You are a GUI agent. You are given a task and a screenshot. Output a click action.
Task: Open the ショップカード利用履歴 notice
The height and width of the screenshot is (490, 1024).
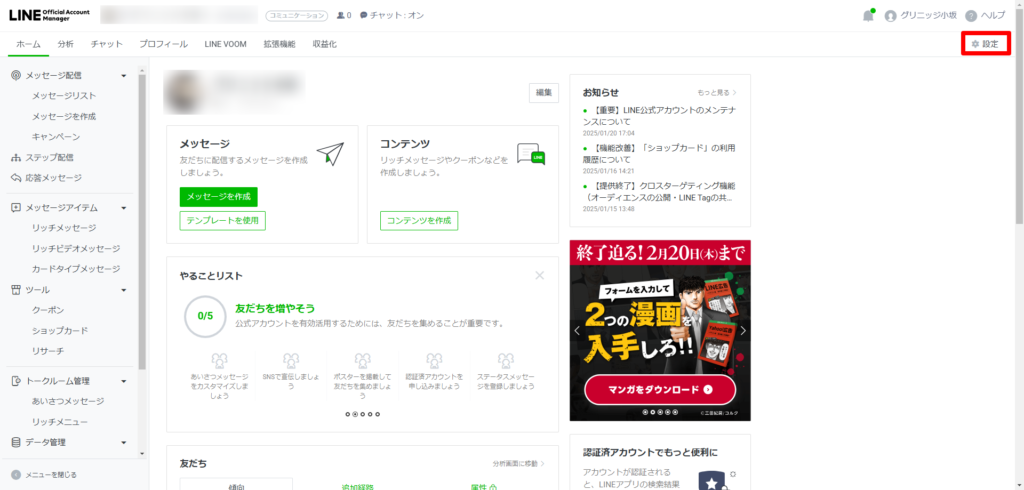[x=660, y=154]
